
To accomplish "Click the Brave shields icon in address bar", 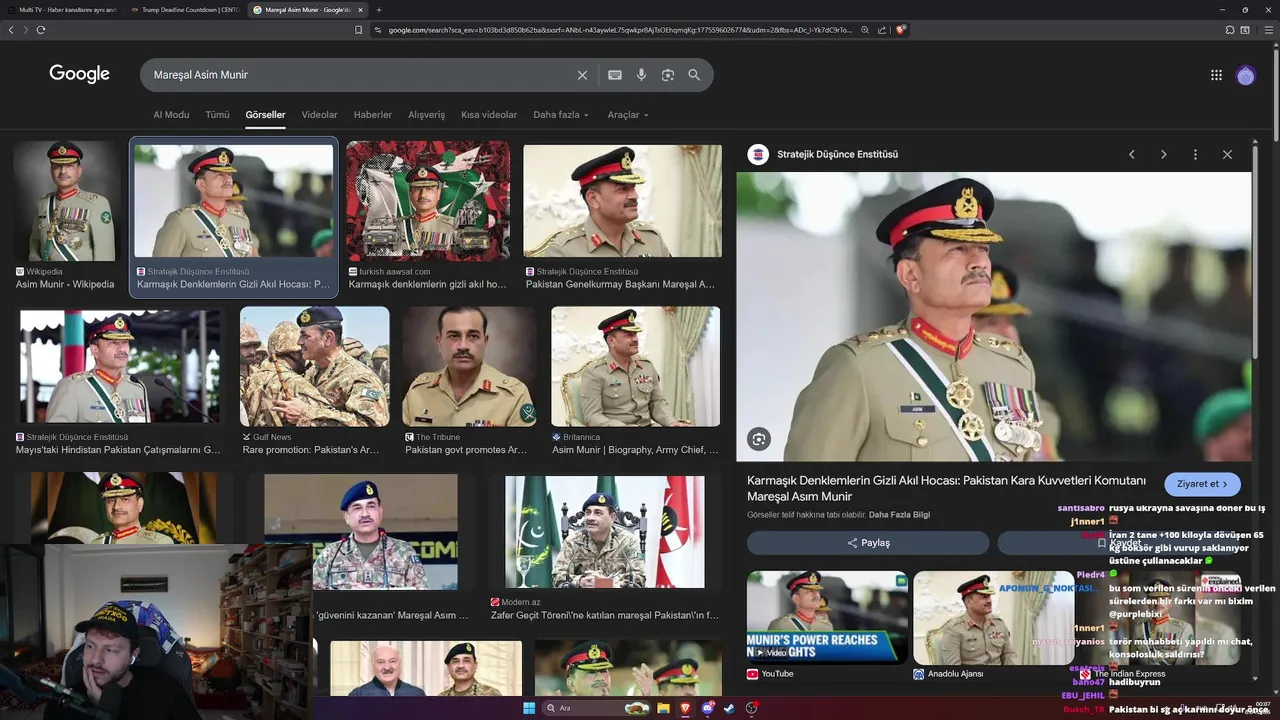I will [901, 30].
